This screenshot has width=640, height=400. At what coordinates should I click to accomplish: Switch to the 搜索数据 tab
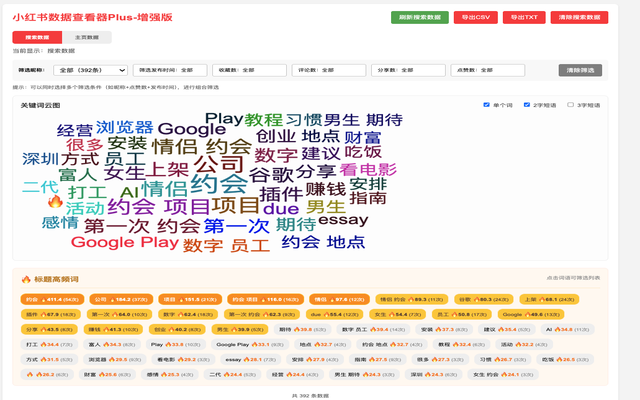click(37, 37)
